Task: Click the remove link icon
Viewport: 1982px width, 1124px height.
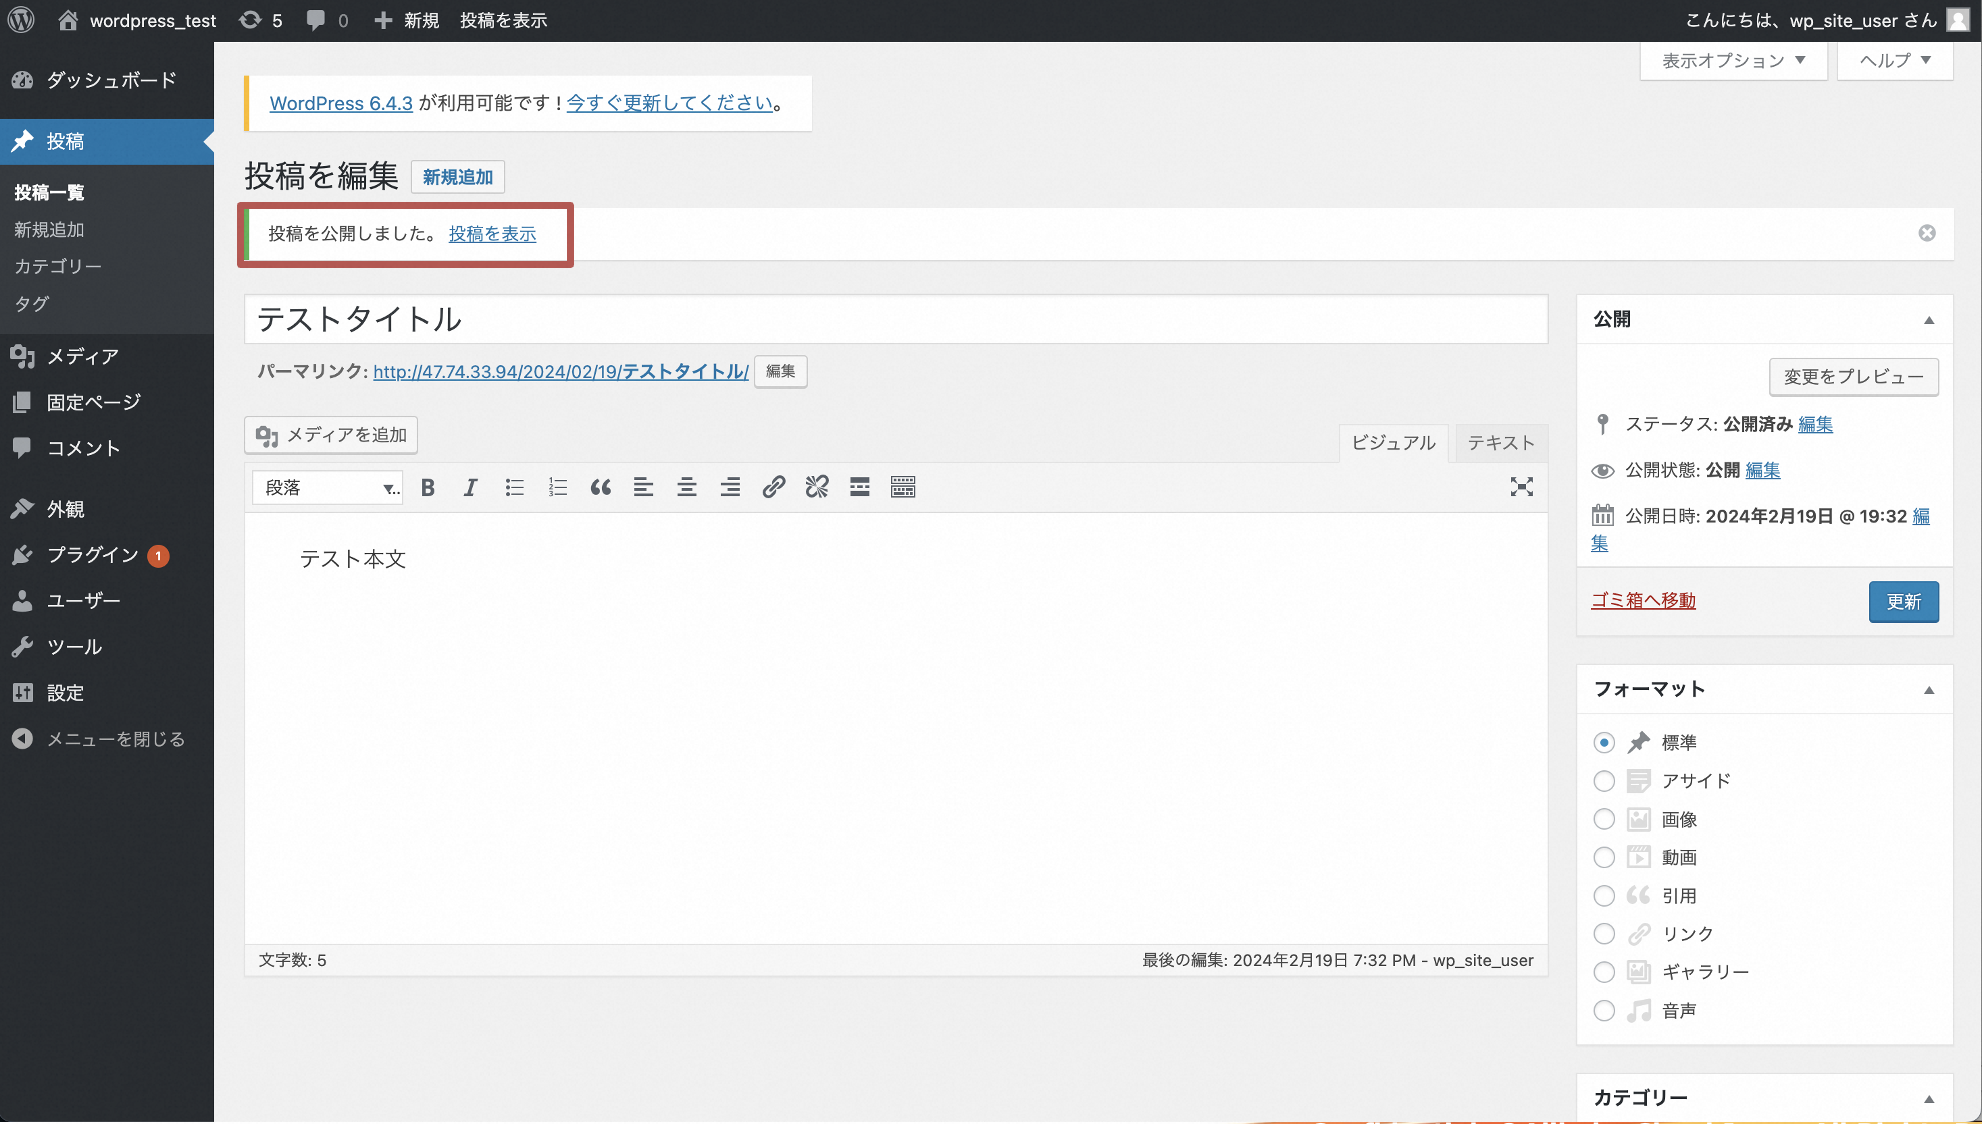Action: pos(817,487)
